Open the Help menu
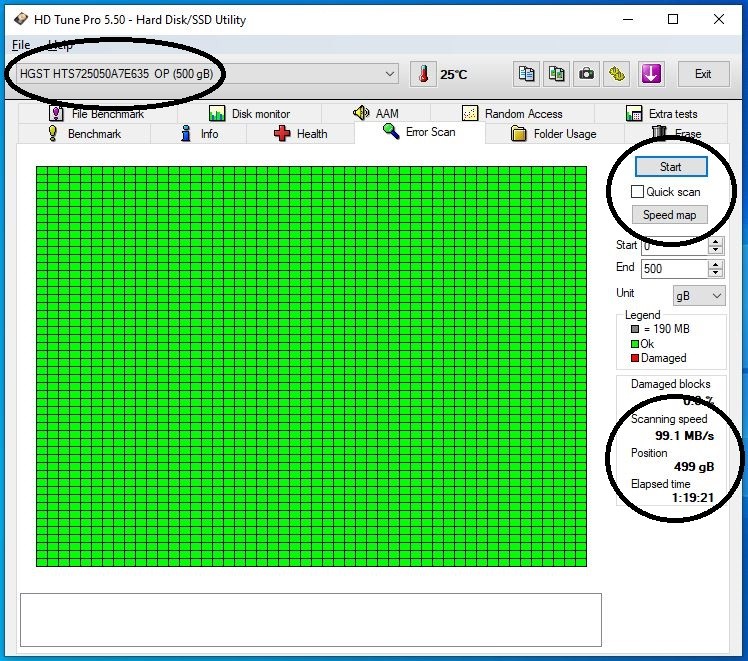 61,45
